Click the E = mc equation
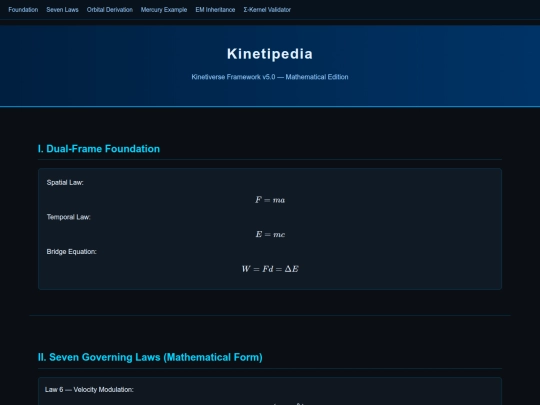 270,234
